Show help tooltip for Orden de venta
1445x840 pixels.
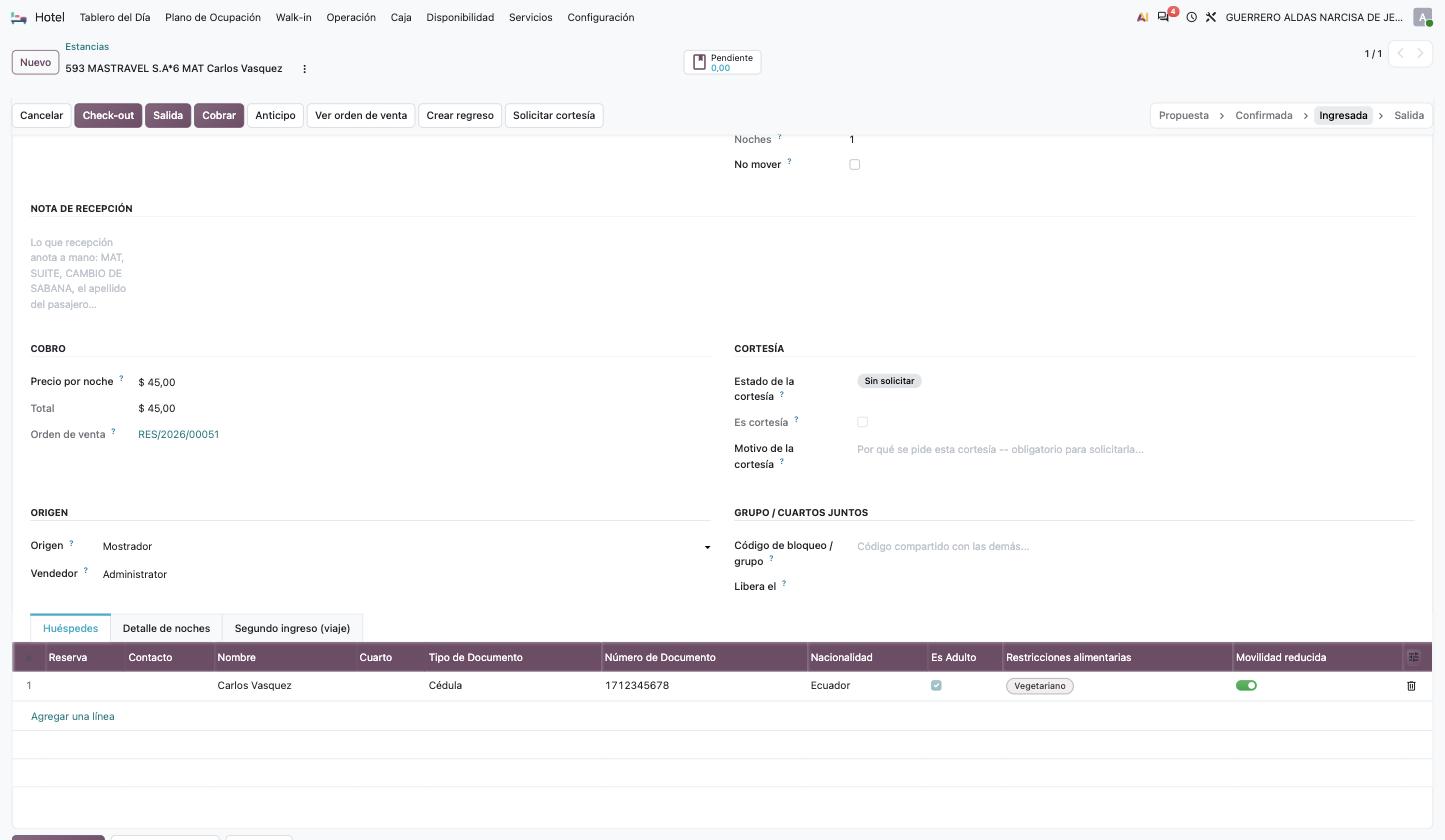coord(113,432)
